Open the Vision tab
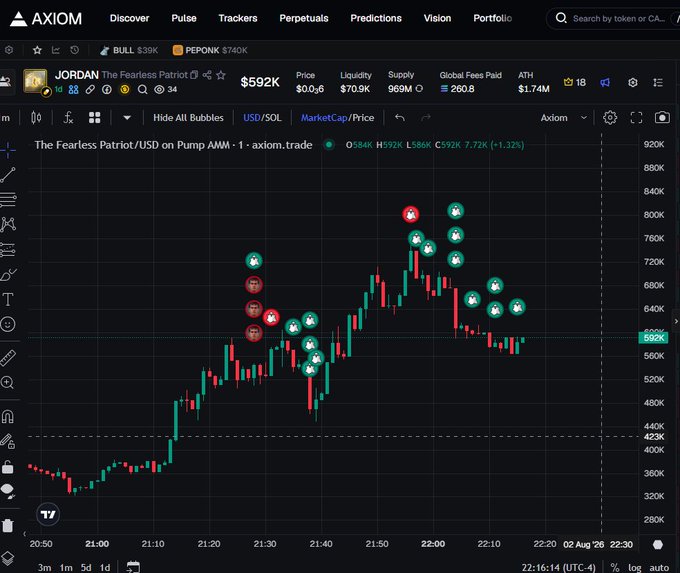 437,18
